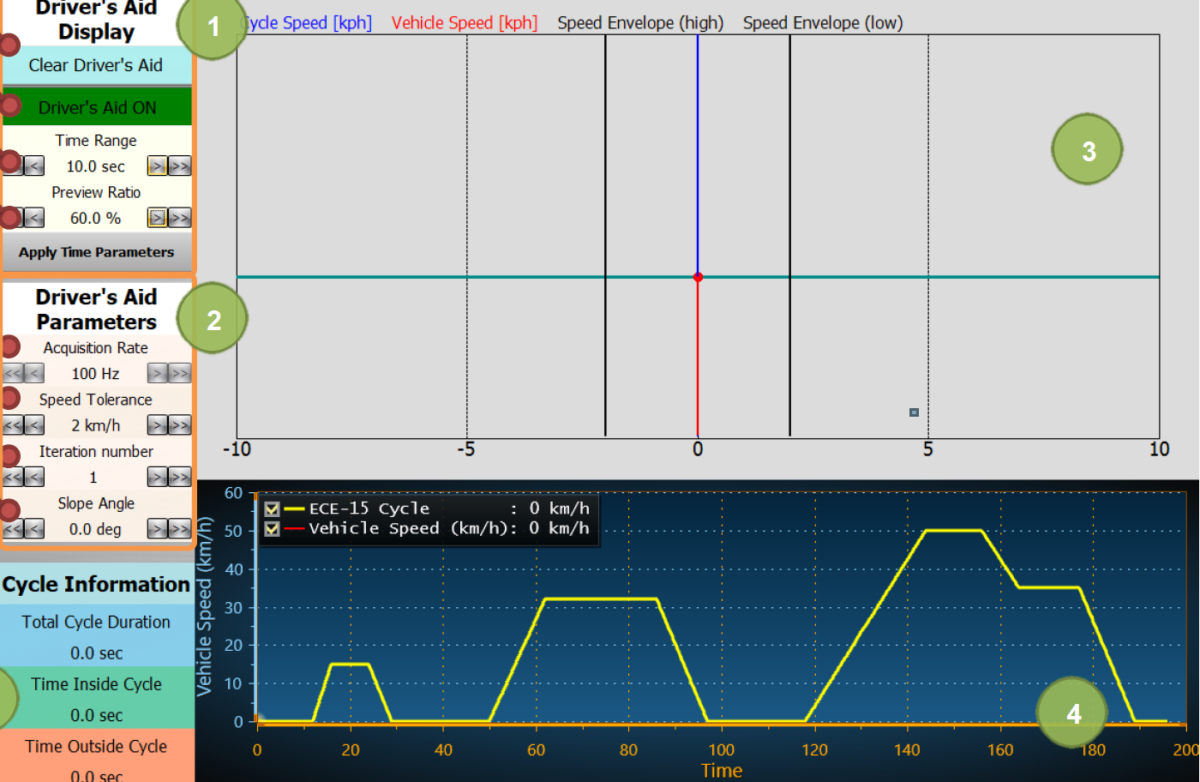
Task: Increase Slope Angle by one step
Action: tap(157, 529)
